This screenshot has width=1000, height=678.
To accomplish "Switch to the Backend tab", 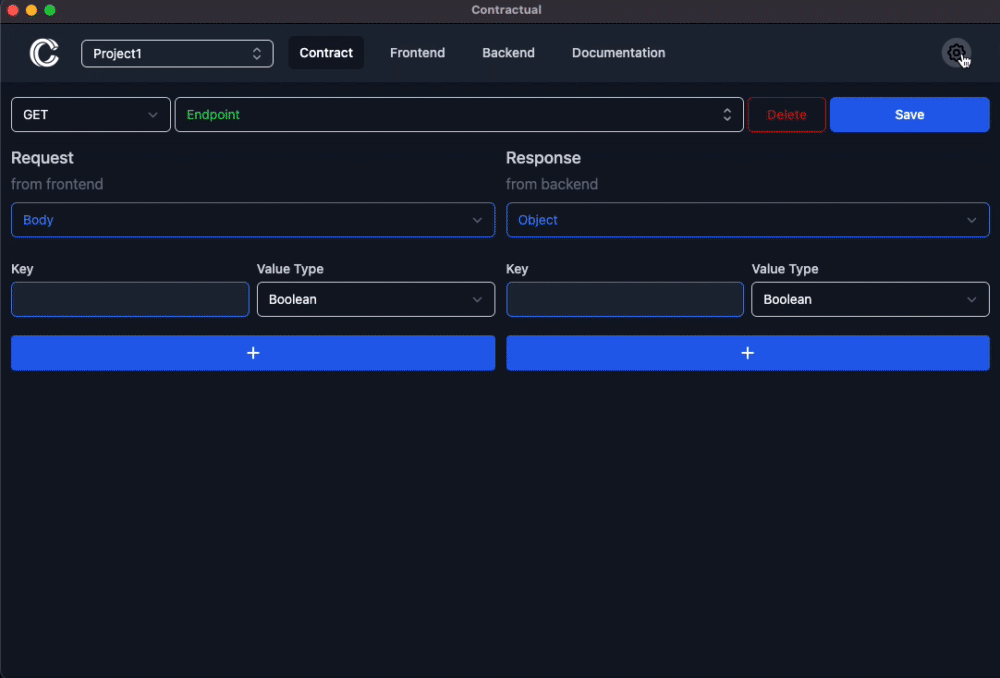I will [x=508, y=53].
